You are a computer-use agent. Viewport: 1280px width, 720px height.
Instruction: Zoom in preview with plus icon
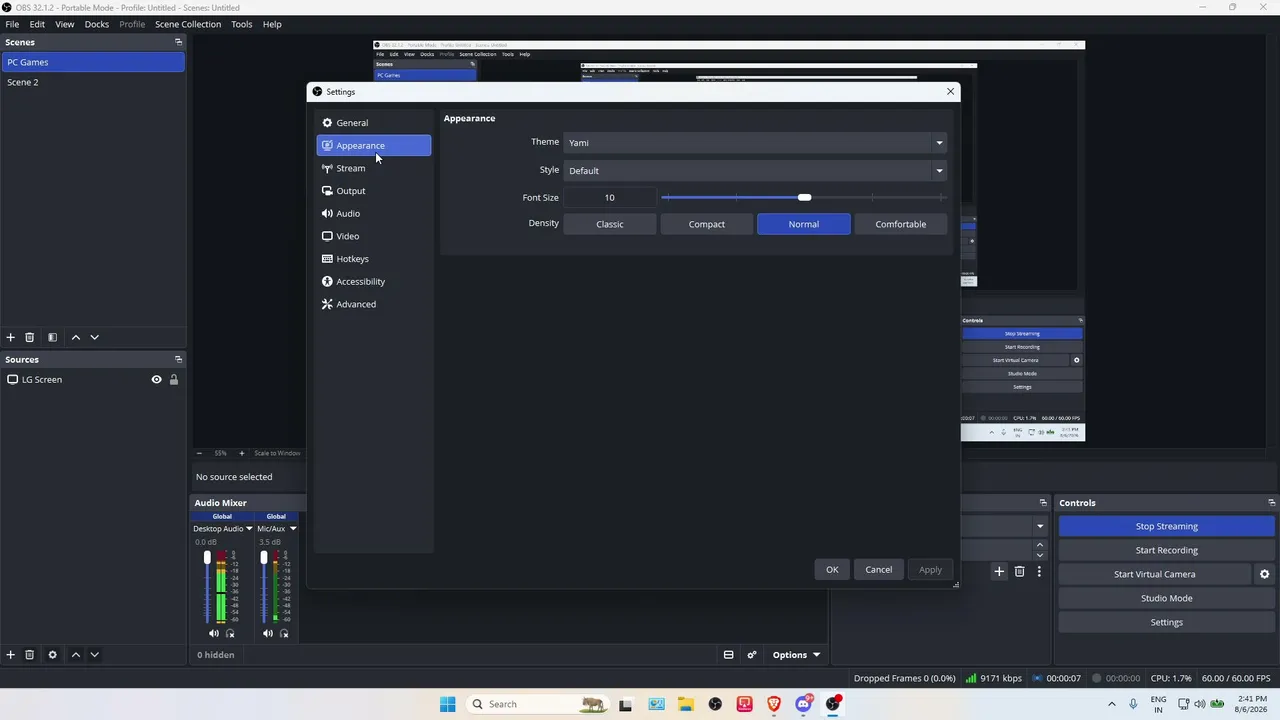coord(241,453)
